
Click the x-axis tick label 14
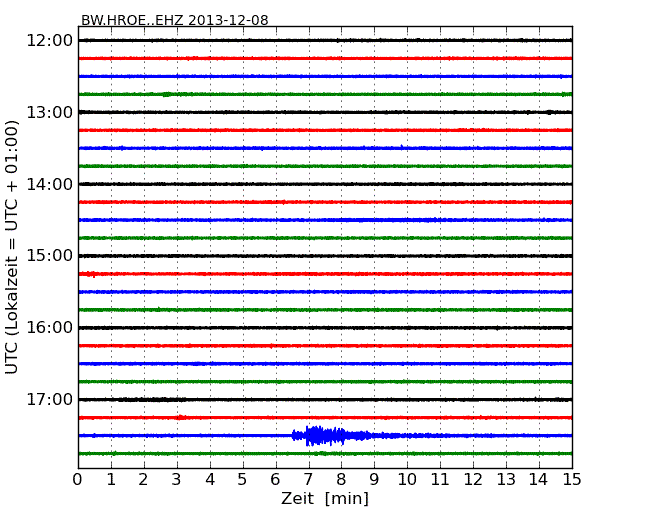(x=538, y=480)
